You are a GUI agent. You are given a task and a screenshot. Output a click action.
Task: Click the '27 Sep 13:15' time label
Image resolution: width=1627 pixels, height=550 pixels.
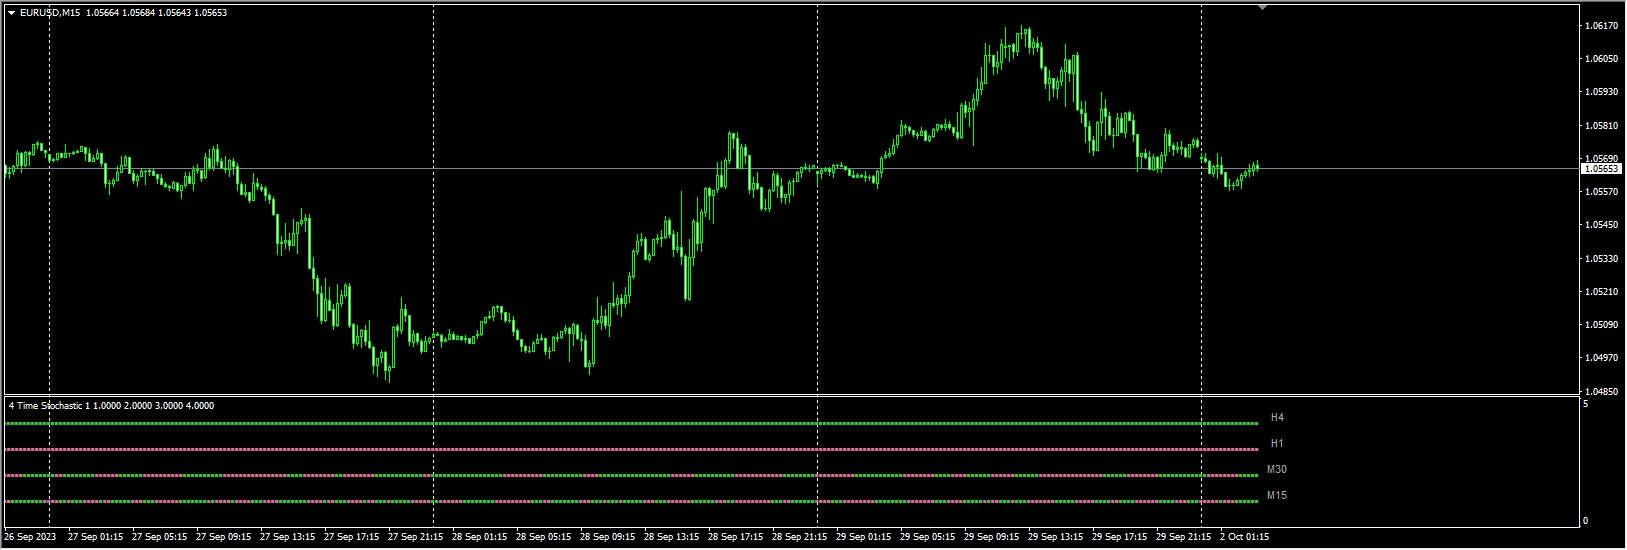pyautogui.click(x=287, y=537)
